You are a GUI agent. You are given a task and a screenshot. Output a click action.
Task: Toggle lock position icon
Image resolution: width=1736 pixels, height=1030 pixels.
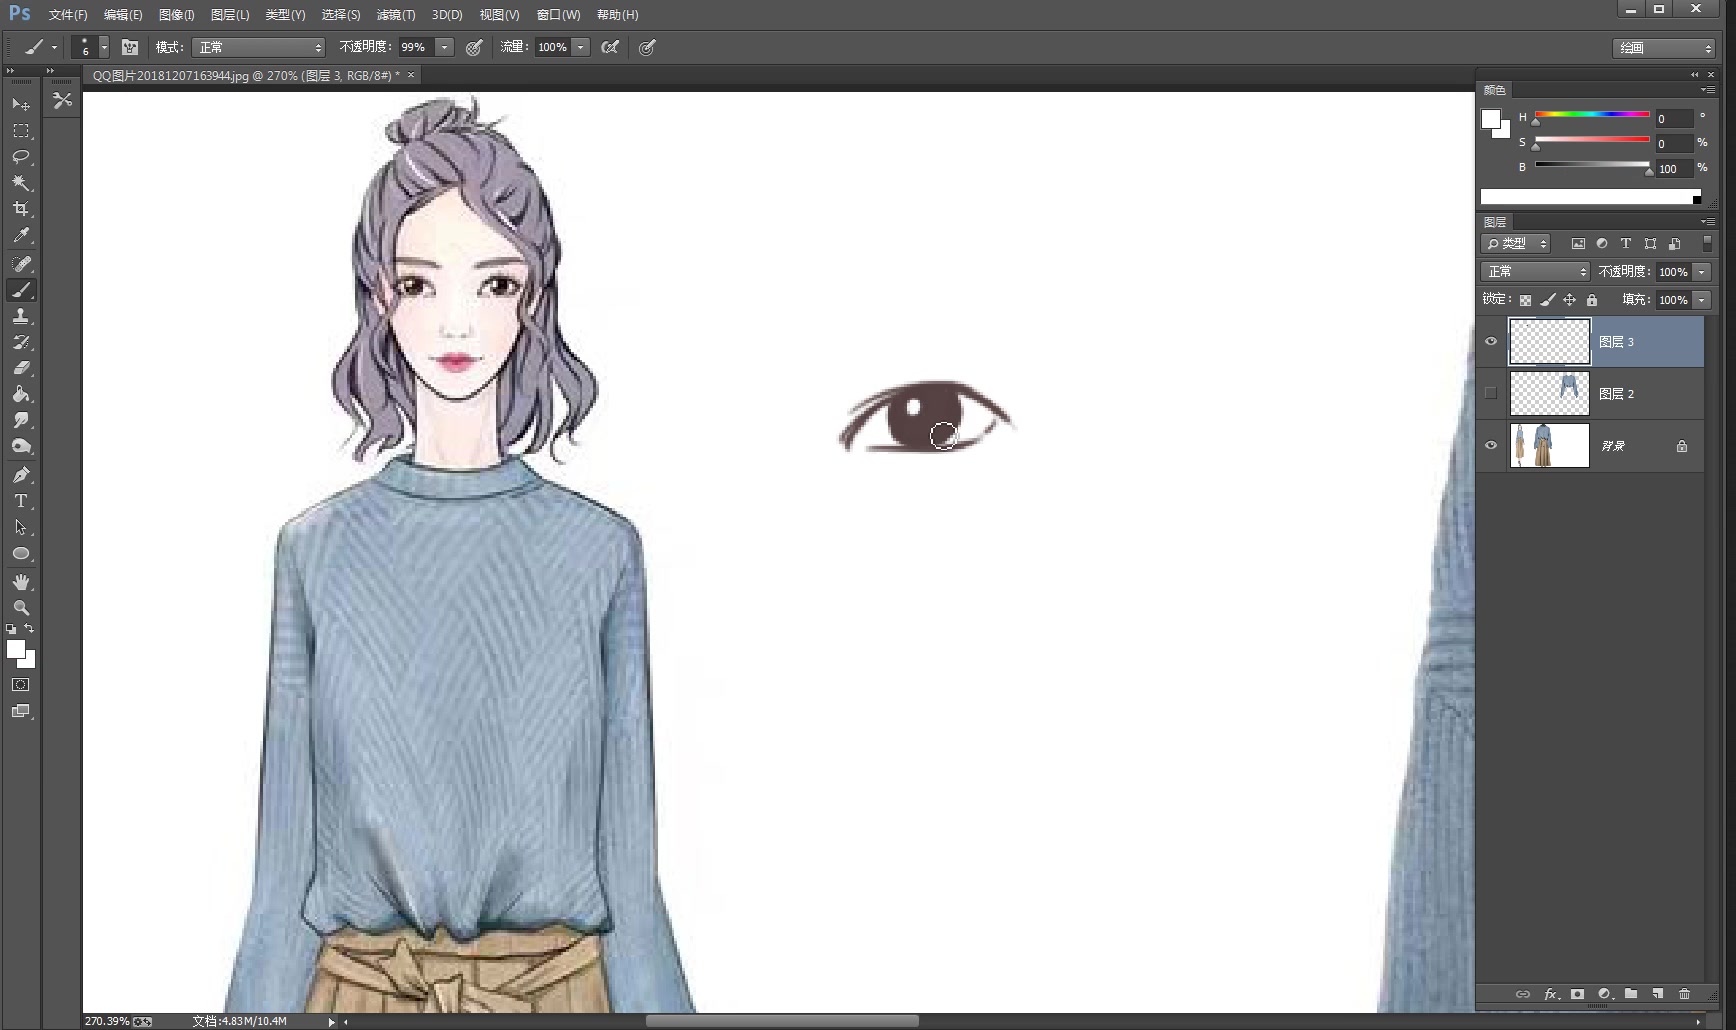[x=1569, y=300]
